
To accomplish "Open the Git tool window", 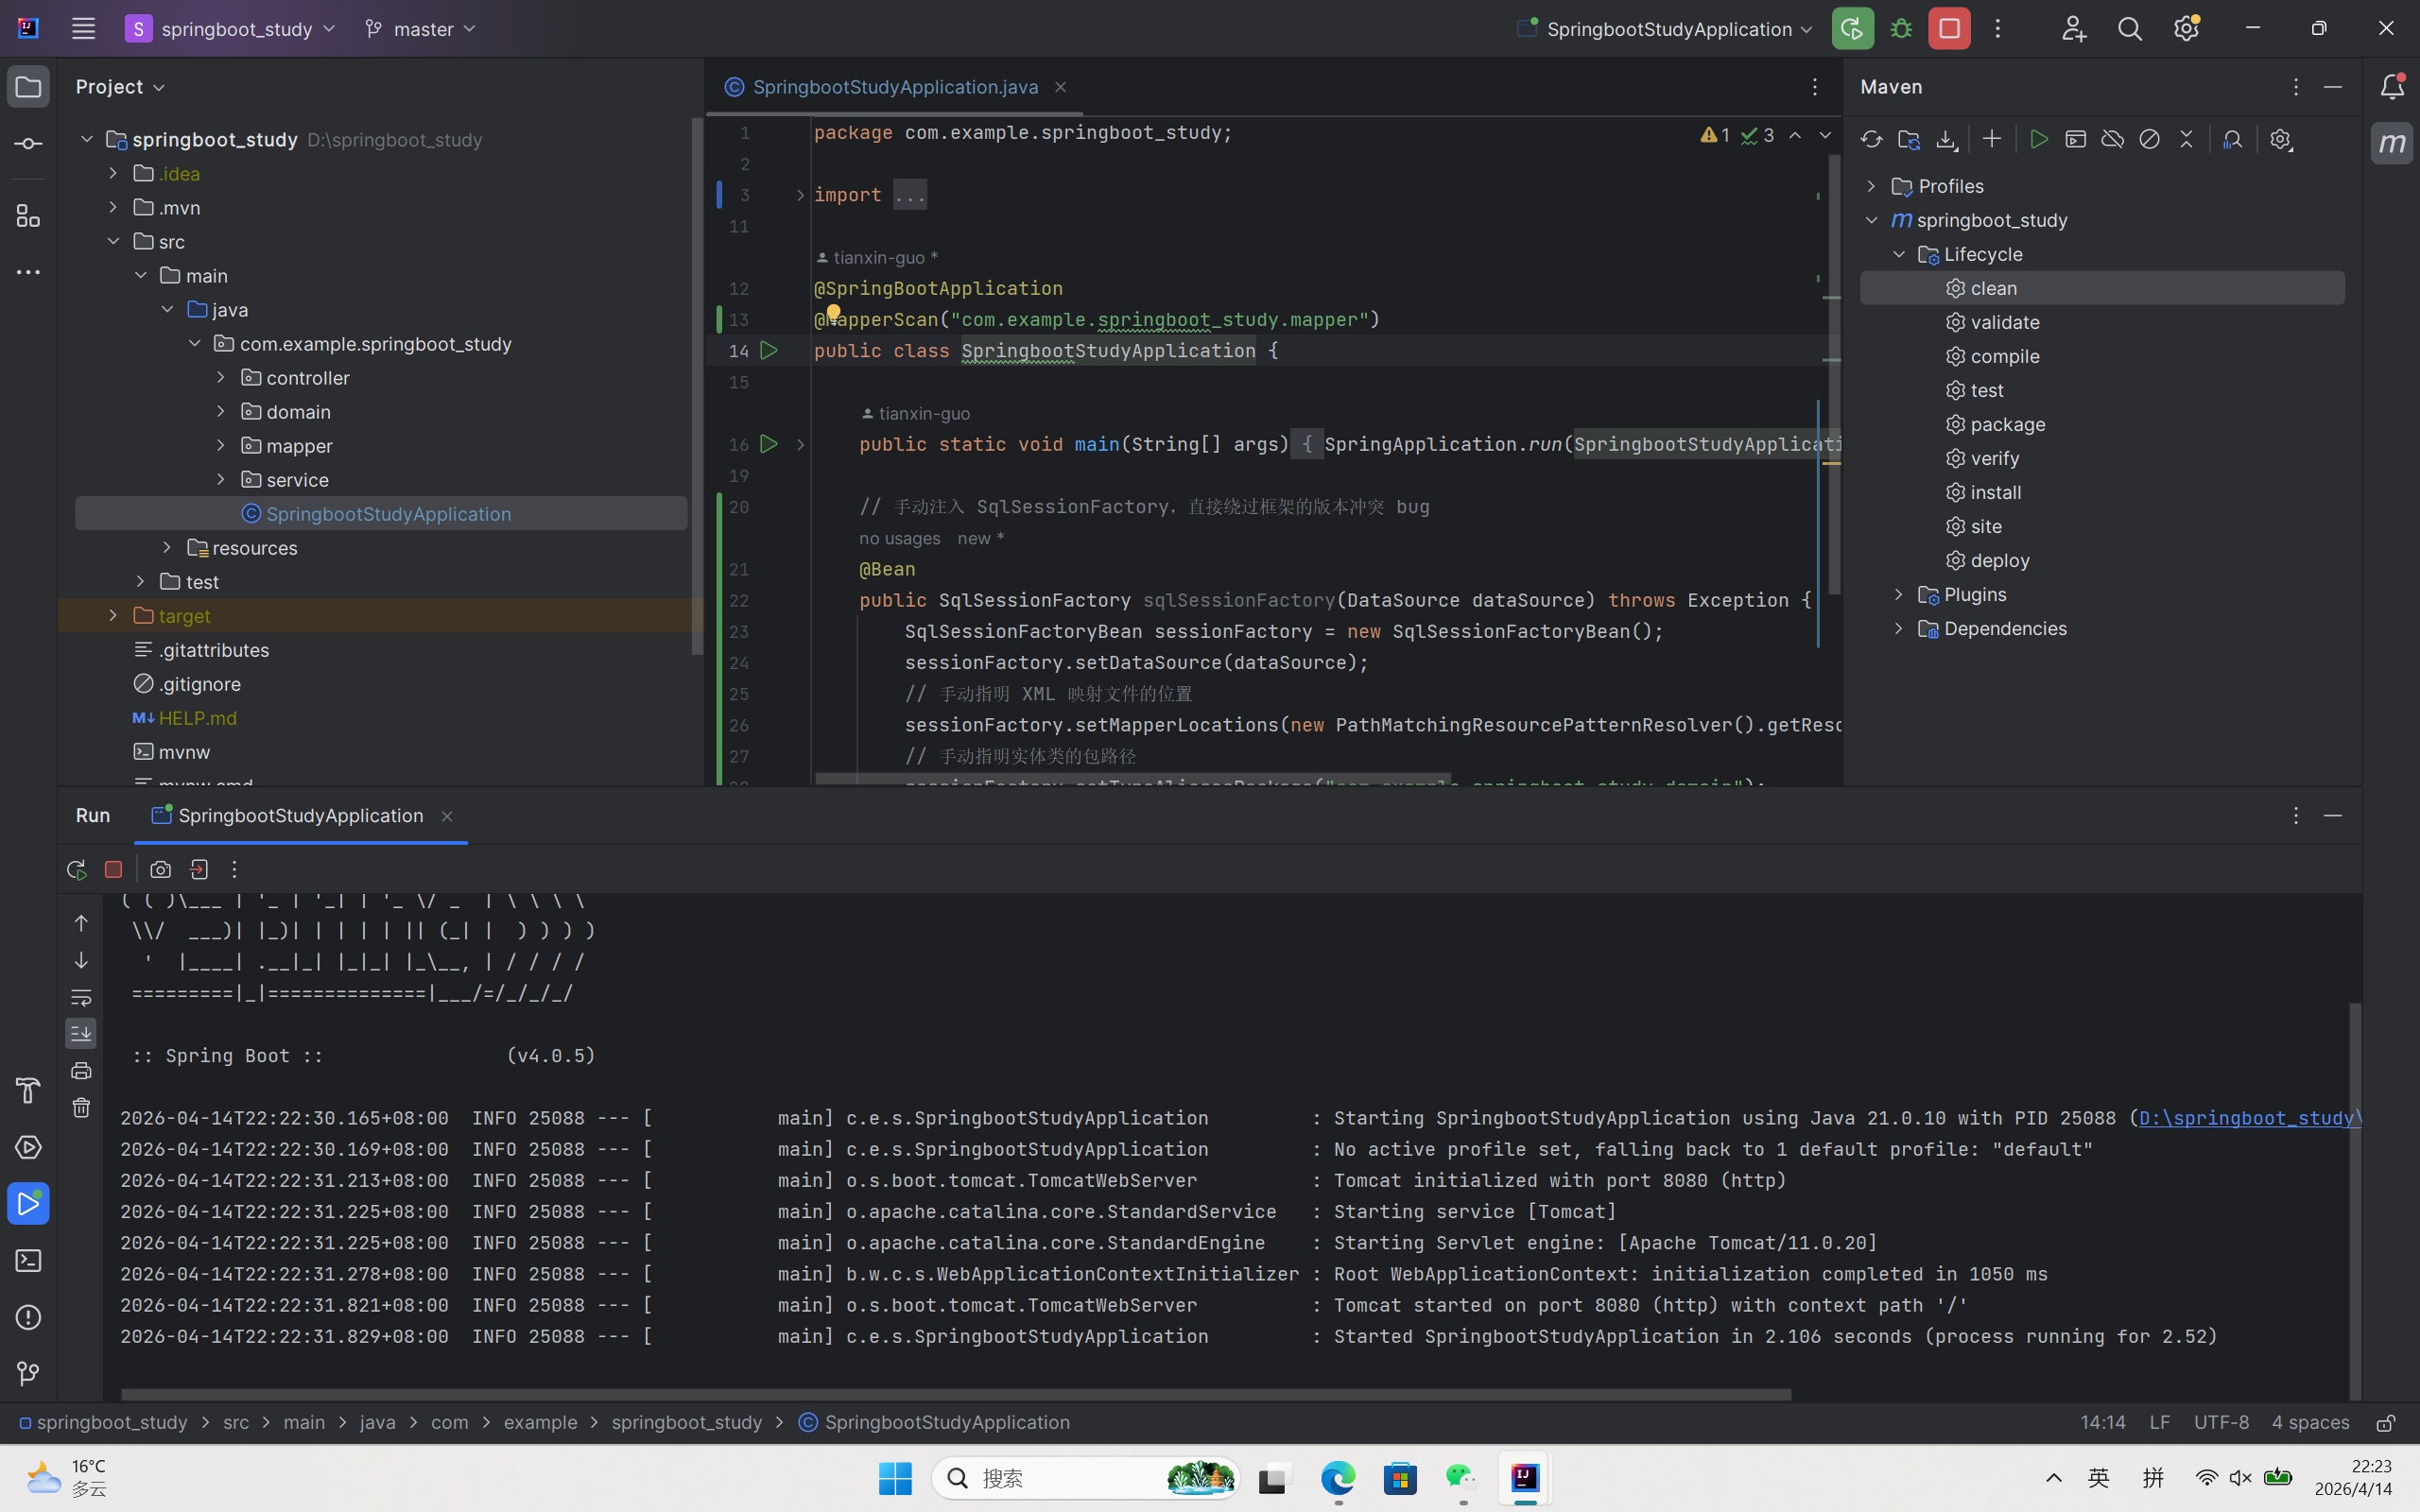I will pos(28,1375).
